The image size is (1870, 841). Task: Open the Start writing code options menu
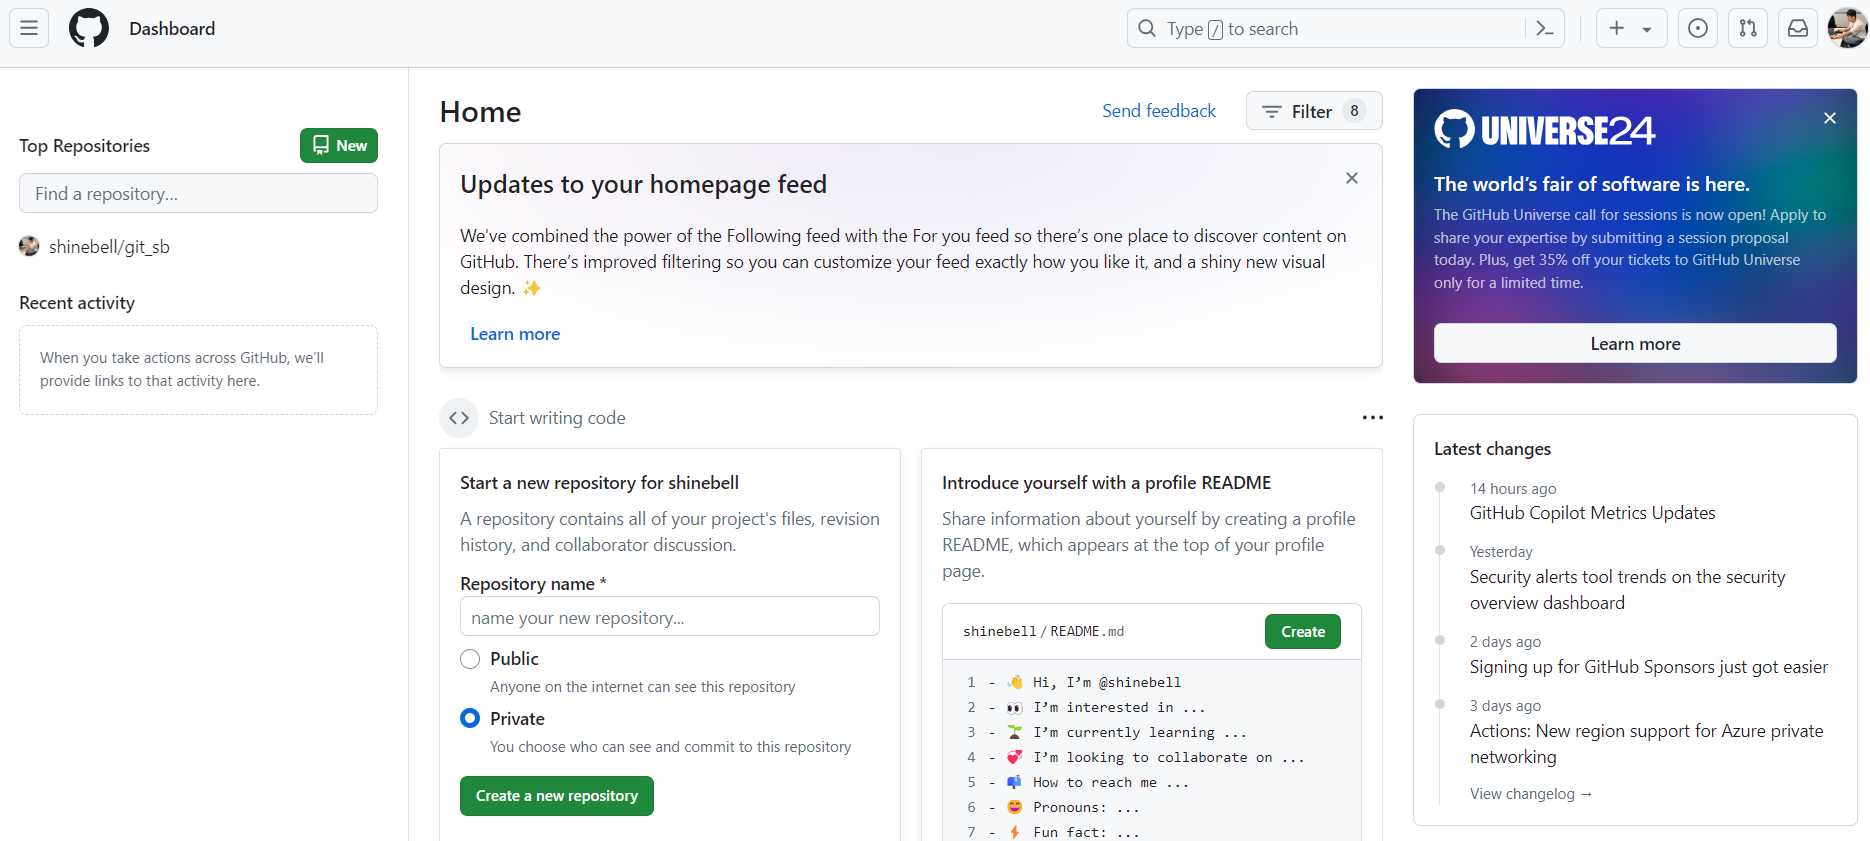[1373, 418]
